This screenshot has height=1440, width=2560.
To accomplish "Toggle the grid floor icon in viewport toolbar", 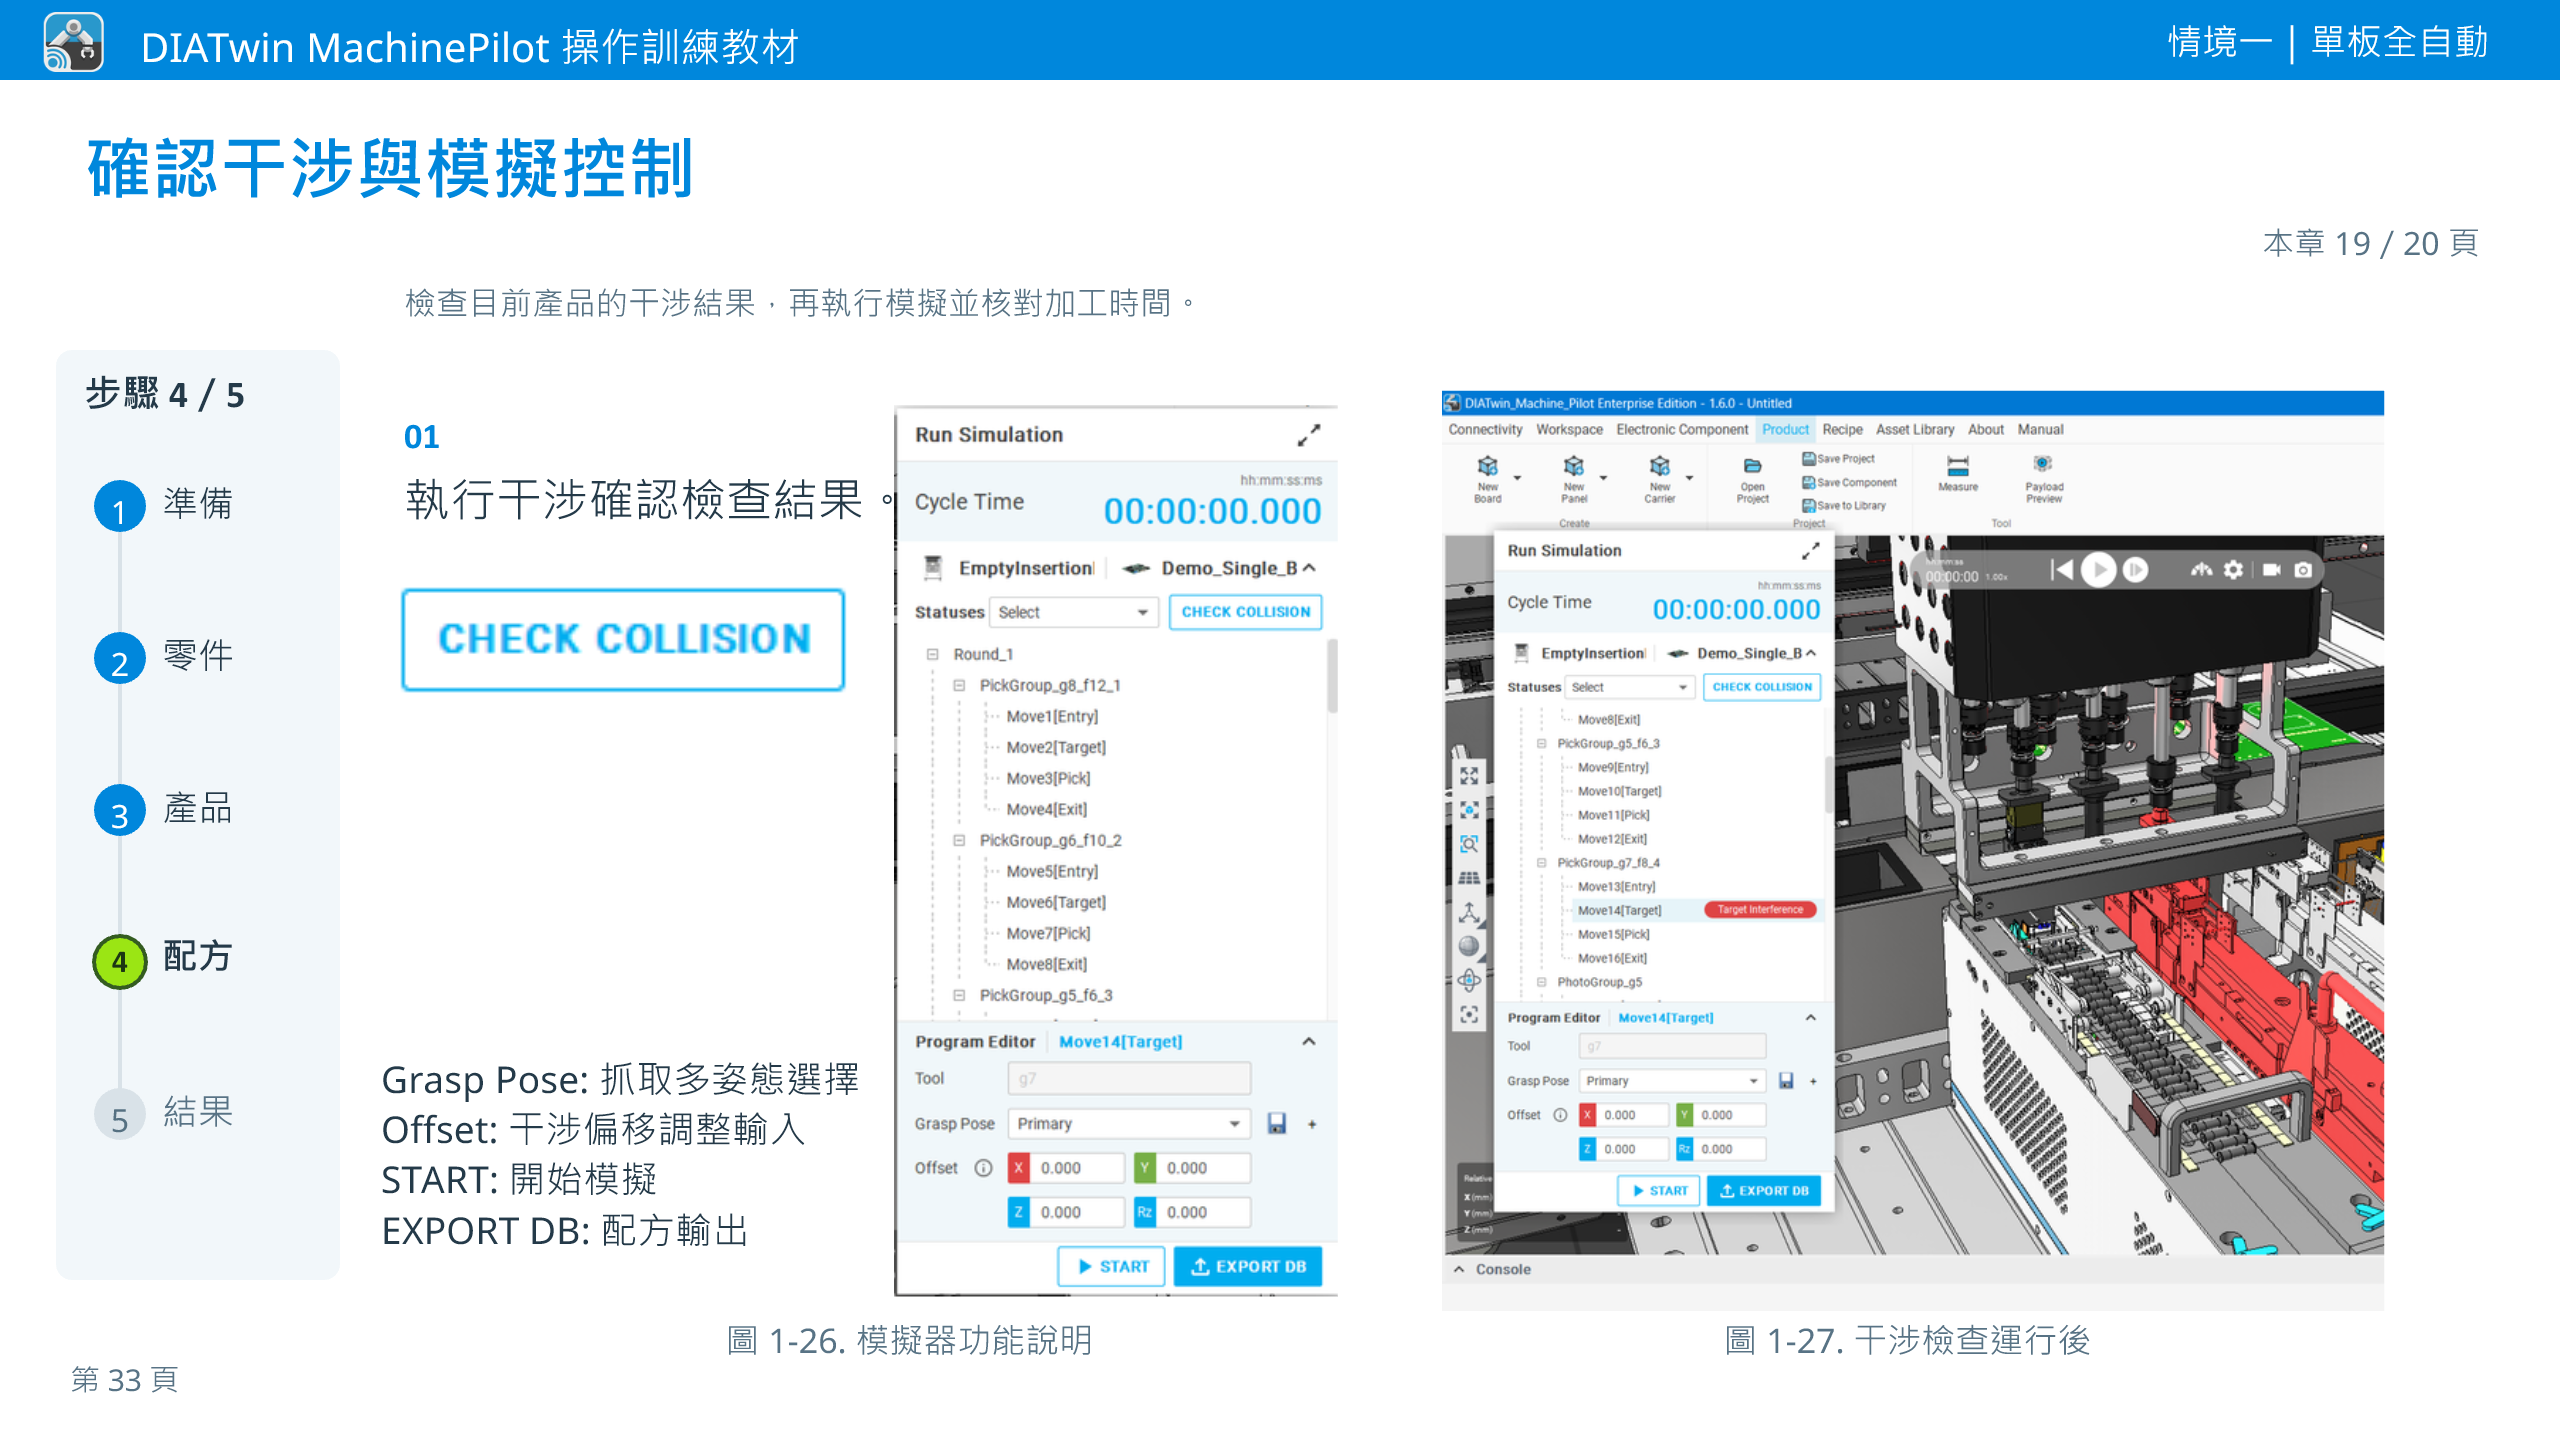I will [x=1469, y=878].
